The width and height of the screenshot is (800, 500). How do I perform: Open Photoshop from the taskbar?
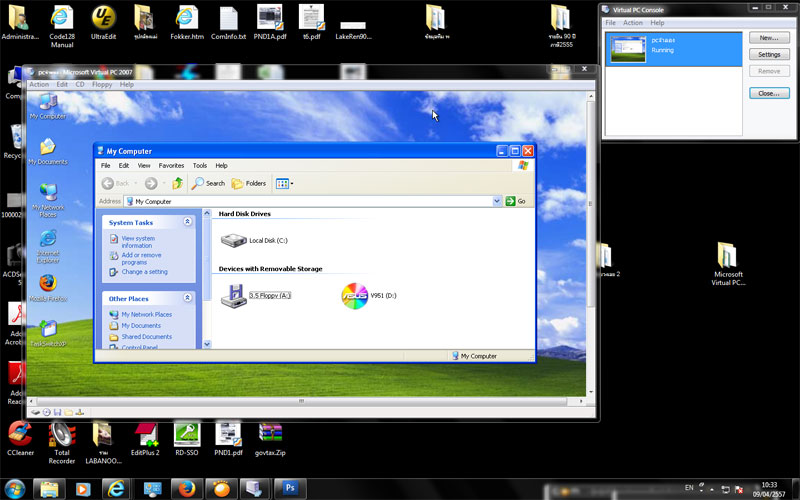tap(290, 489)
